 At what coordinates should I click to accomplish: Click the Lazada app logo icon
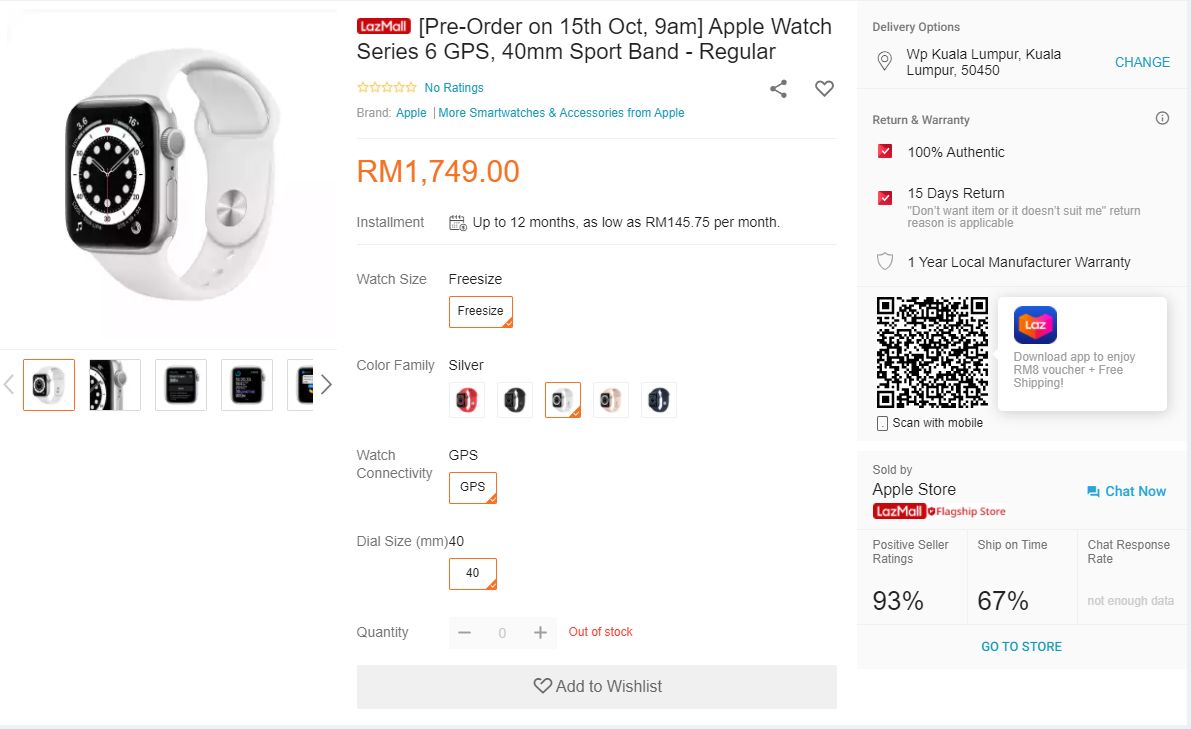click(1035, 325)
